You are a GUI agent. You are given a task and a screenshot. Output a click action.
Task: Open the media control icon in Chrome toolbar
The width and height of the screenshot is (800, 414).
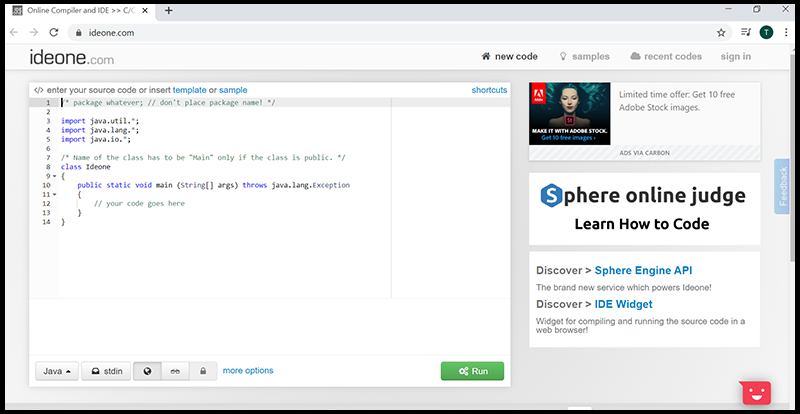pos(746,33)
